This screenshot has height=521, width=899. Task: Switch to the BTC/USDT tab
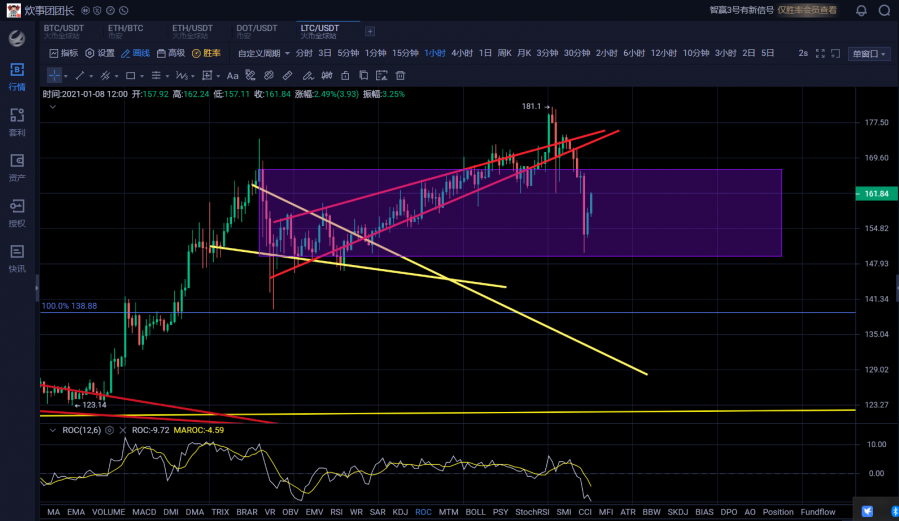click(64, 32)
